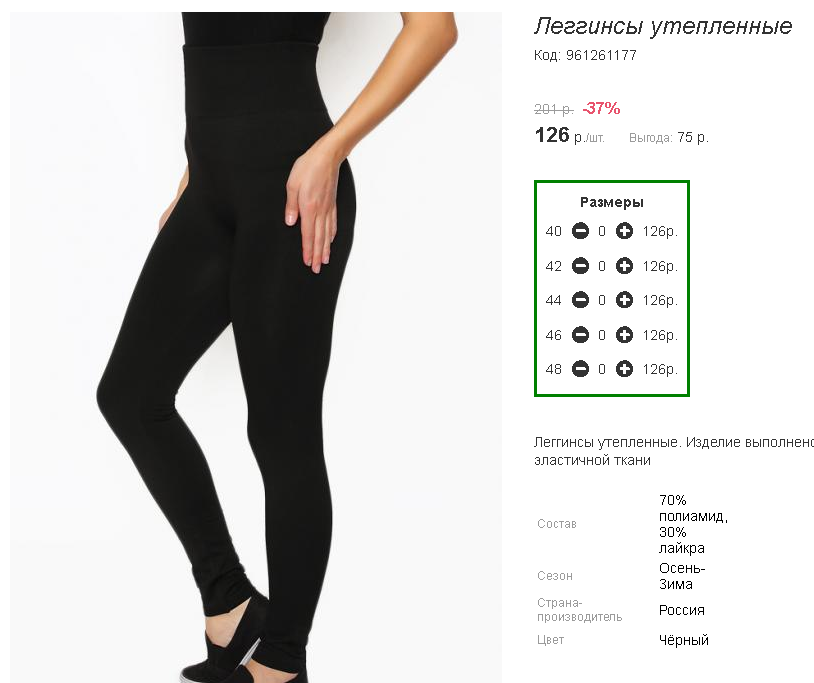
Task: Decrease quantity for size 40
Action: pos(580,231)
